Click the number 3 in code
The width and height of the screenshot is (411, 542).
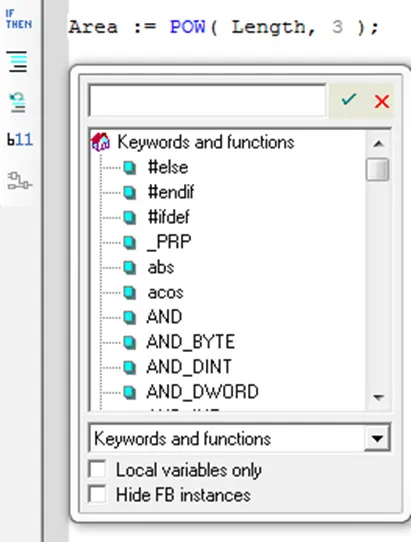tap(337, 27)
